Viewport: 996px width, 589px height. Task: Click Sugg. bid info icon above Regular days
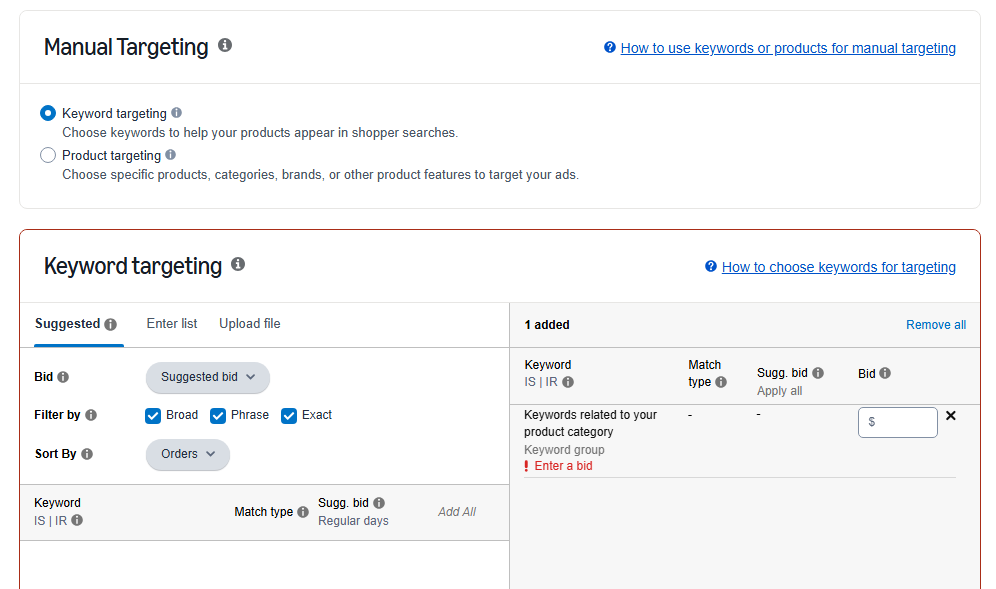pyautogui.click(x=379, y=503)
